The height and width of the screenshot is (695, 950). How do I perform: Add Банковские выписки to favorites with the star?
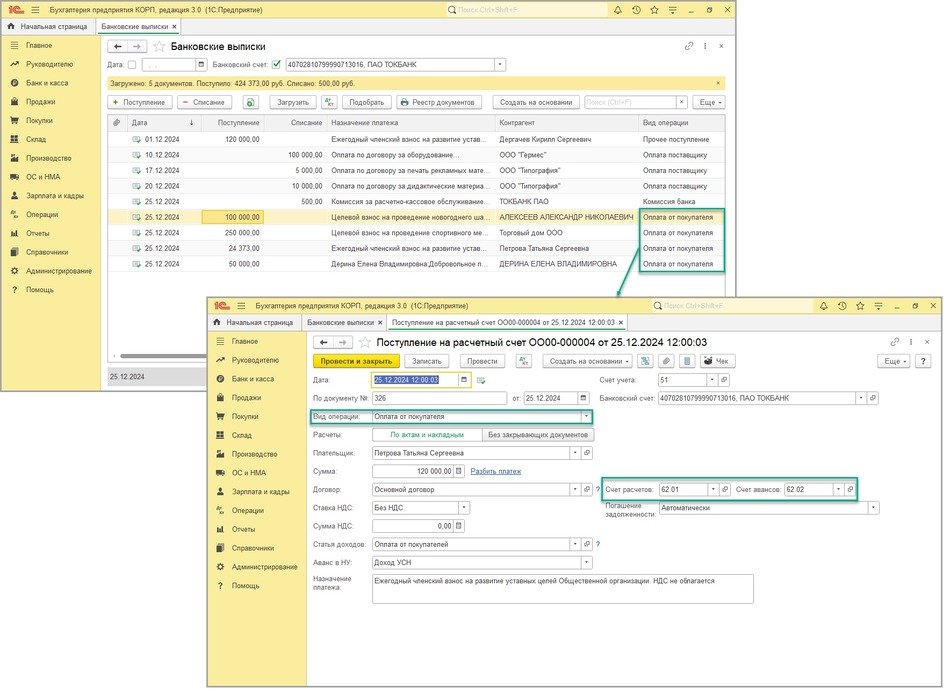[159, 46]
